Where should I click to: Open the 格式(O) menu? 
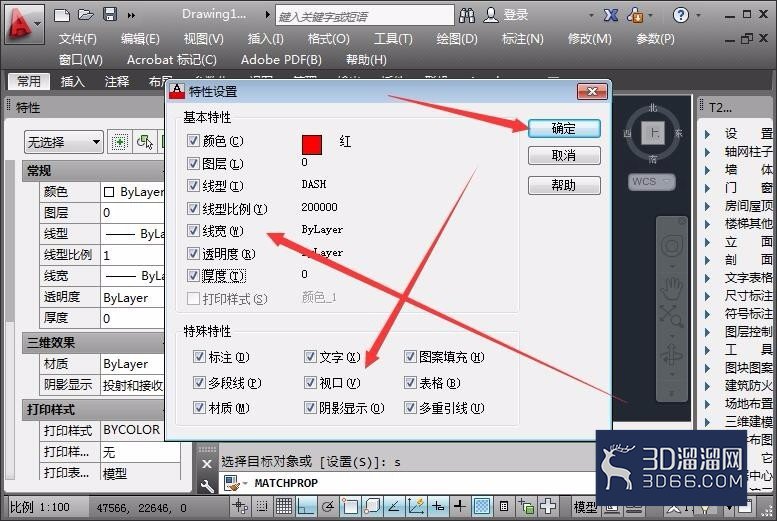click(329, 38)
